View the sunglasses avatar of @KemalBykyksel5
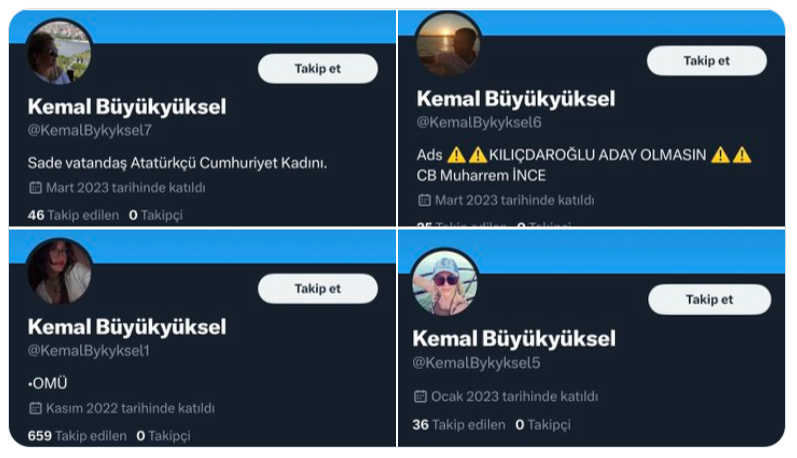797x458 pixels. point(445,283)
